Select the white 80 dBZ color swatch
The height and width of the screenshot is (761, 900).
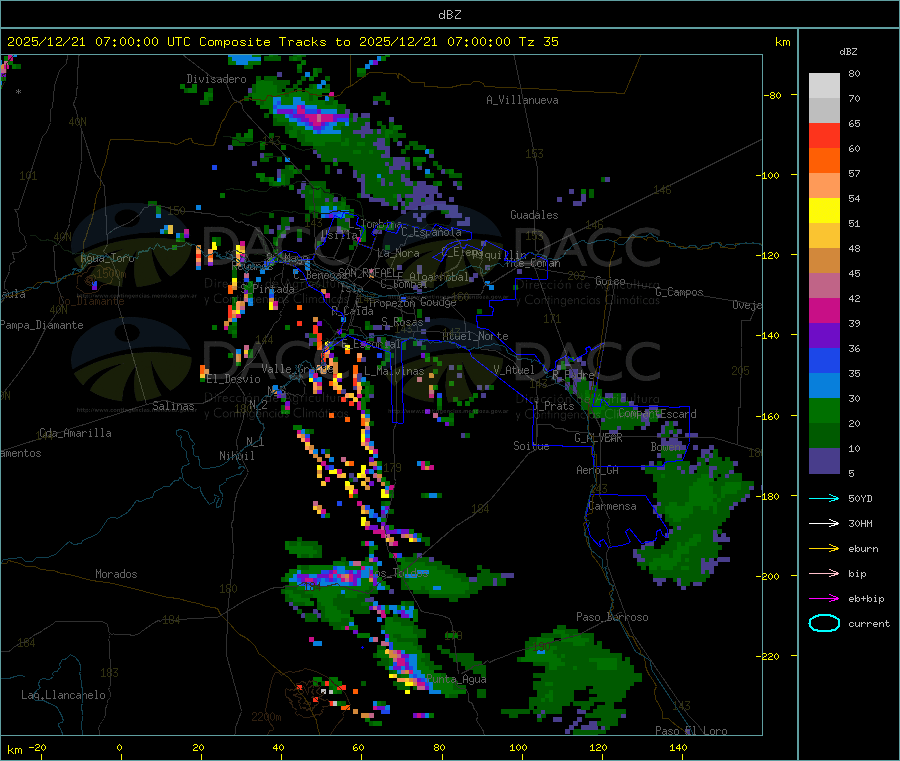824,86
